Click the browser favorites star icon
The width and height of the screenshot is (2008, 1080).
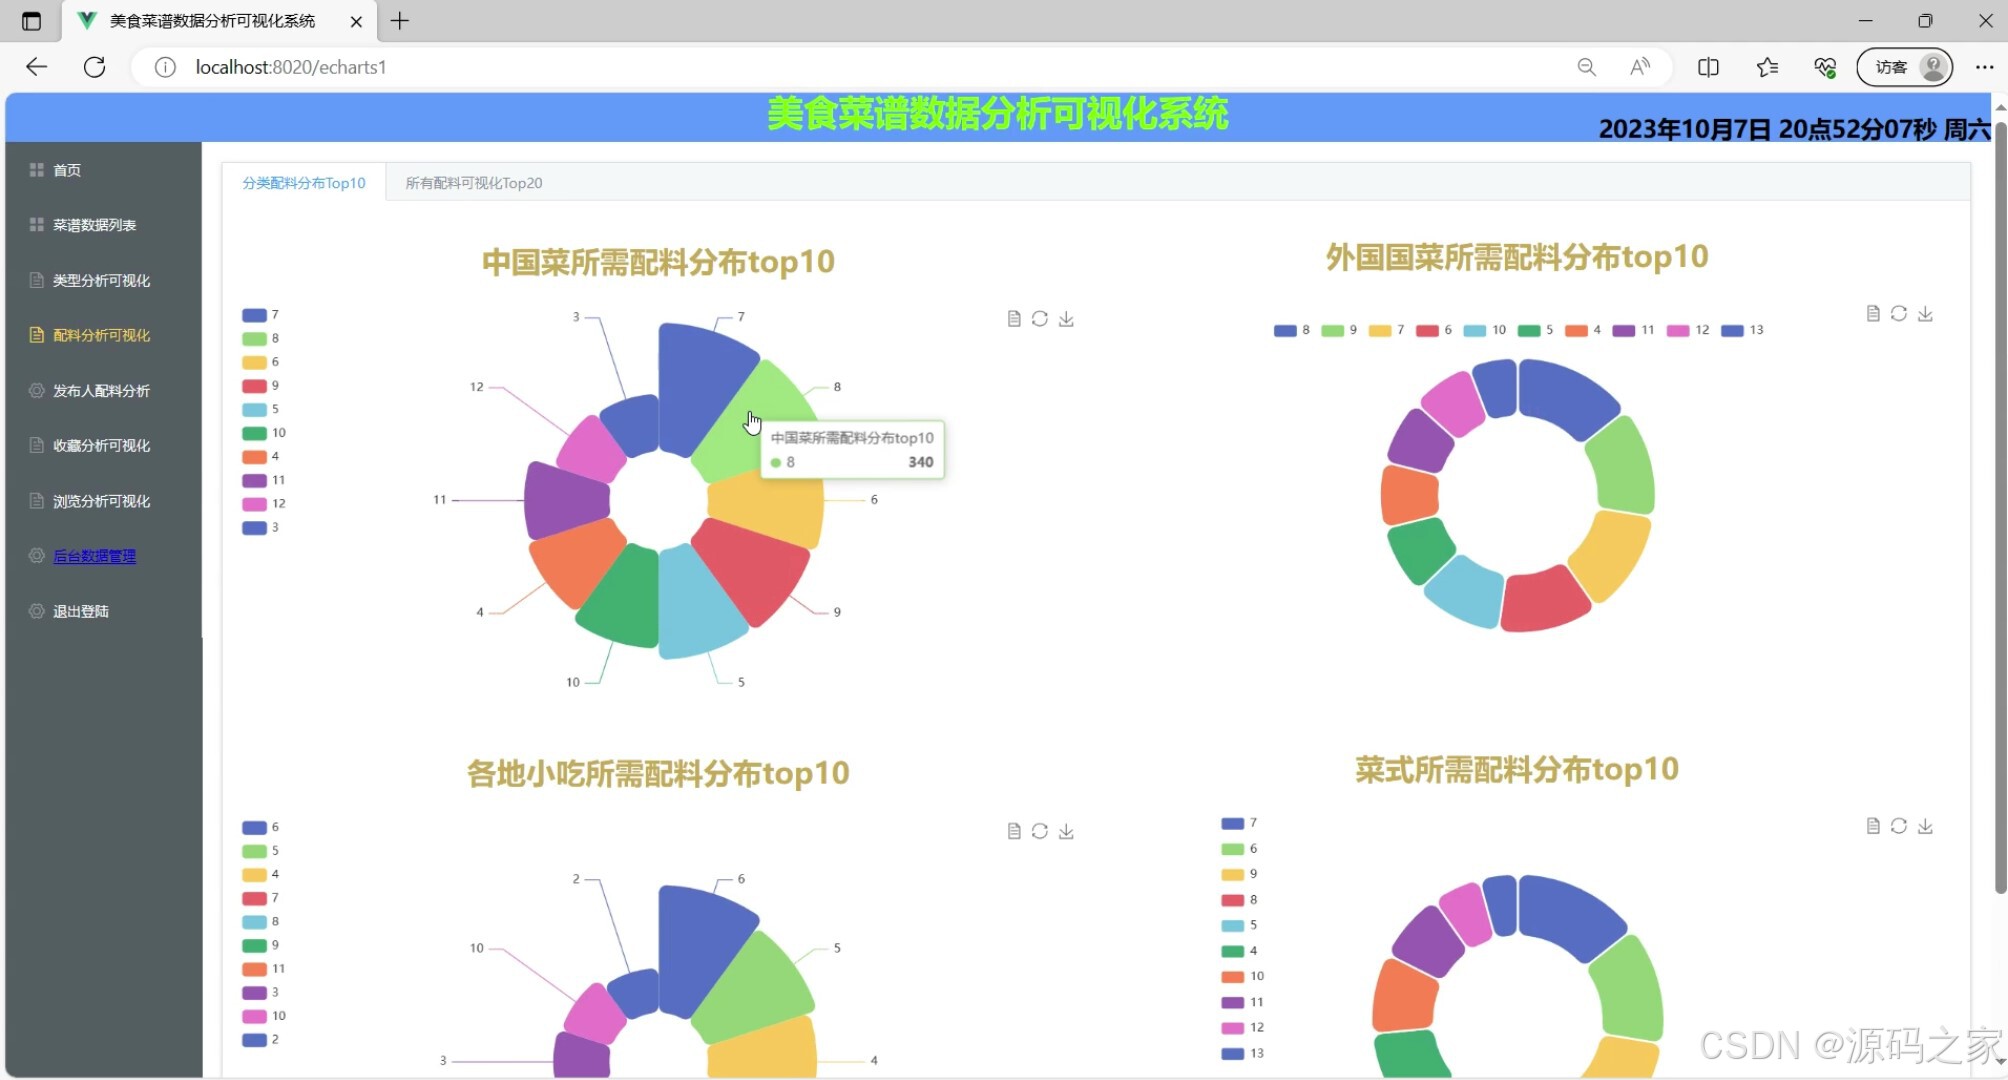click(1767, 67)
